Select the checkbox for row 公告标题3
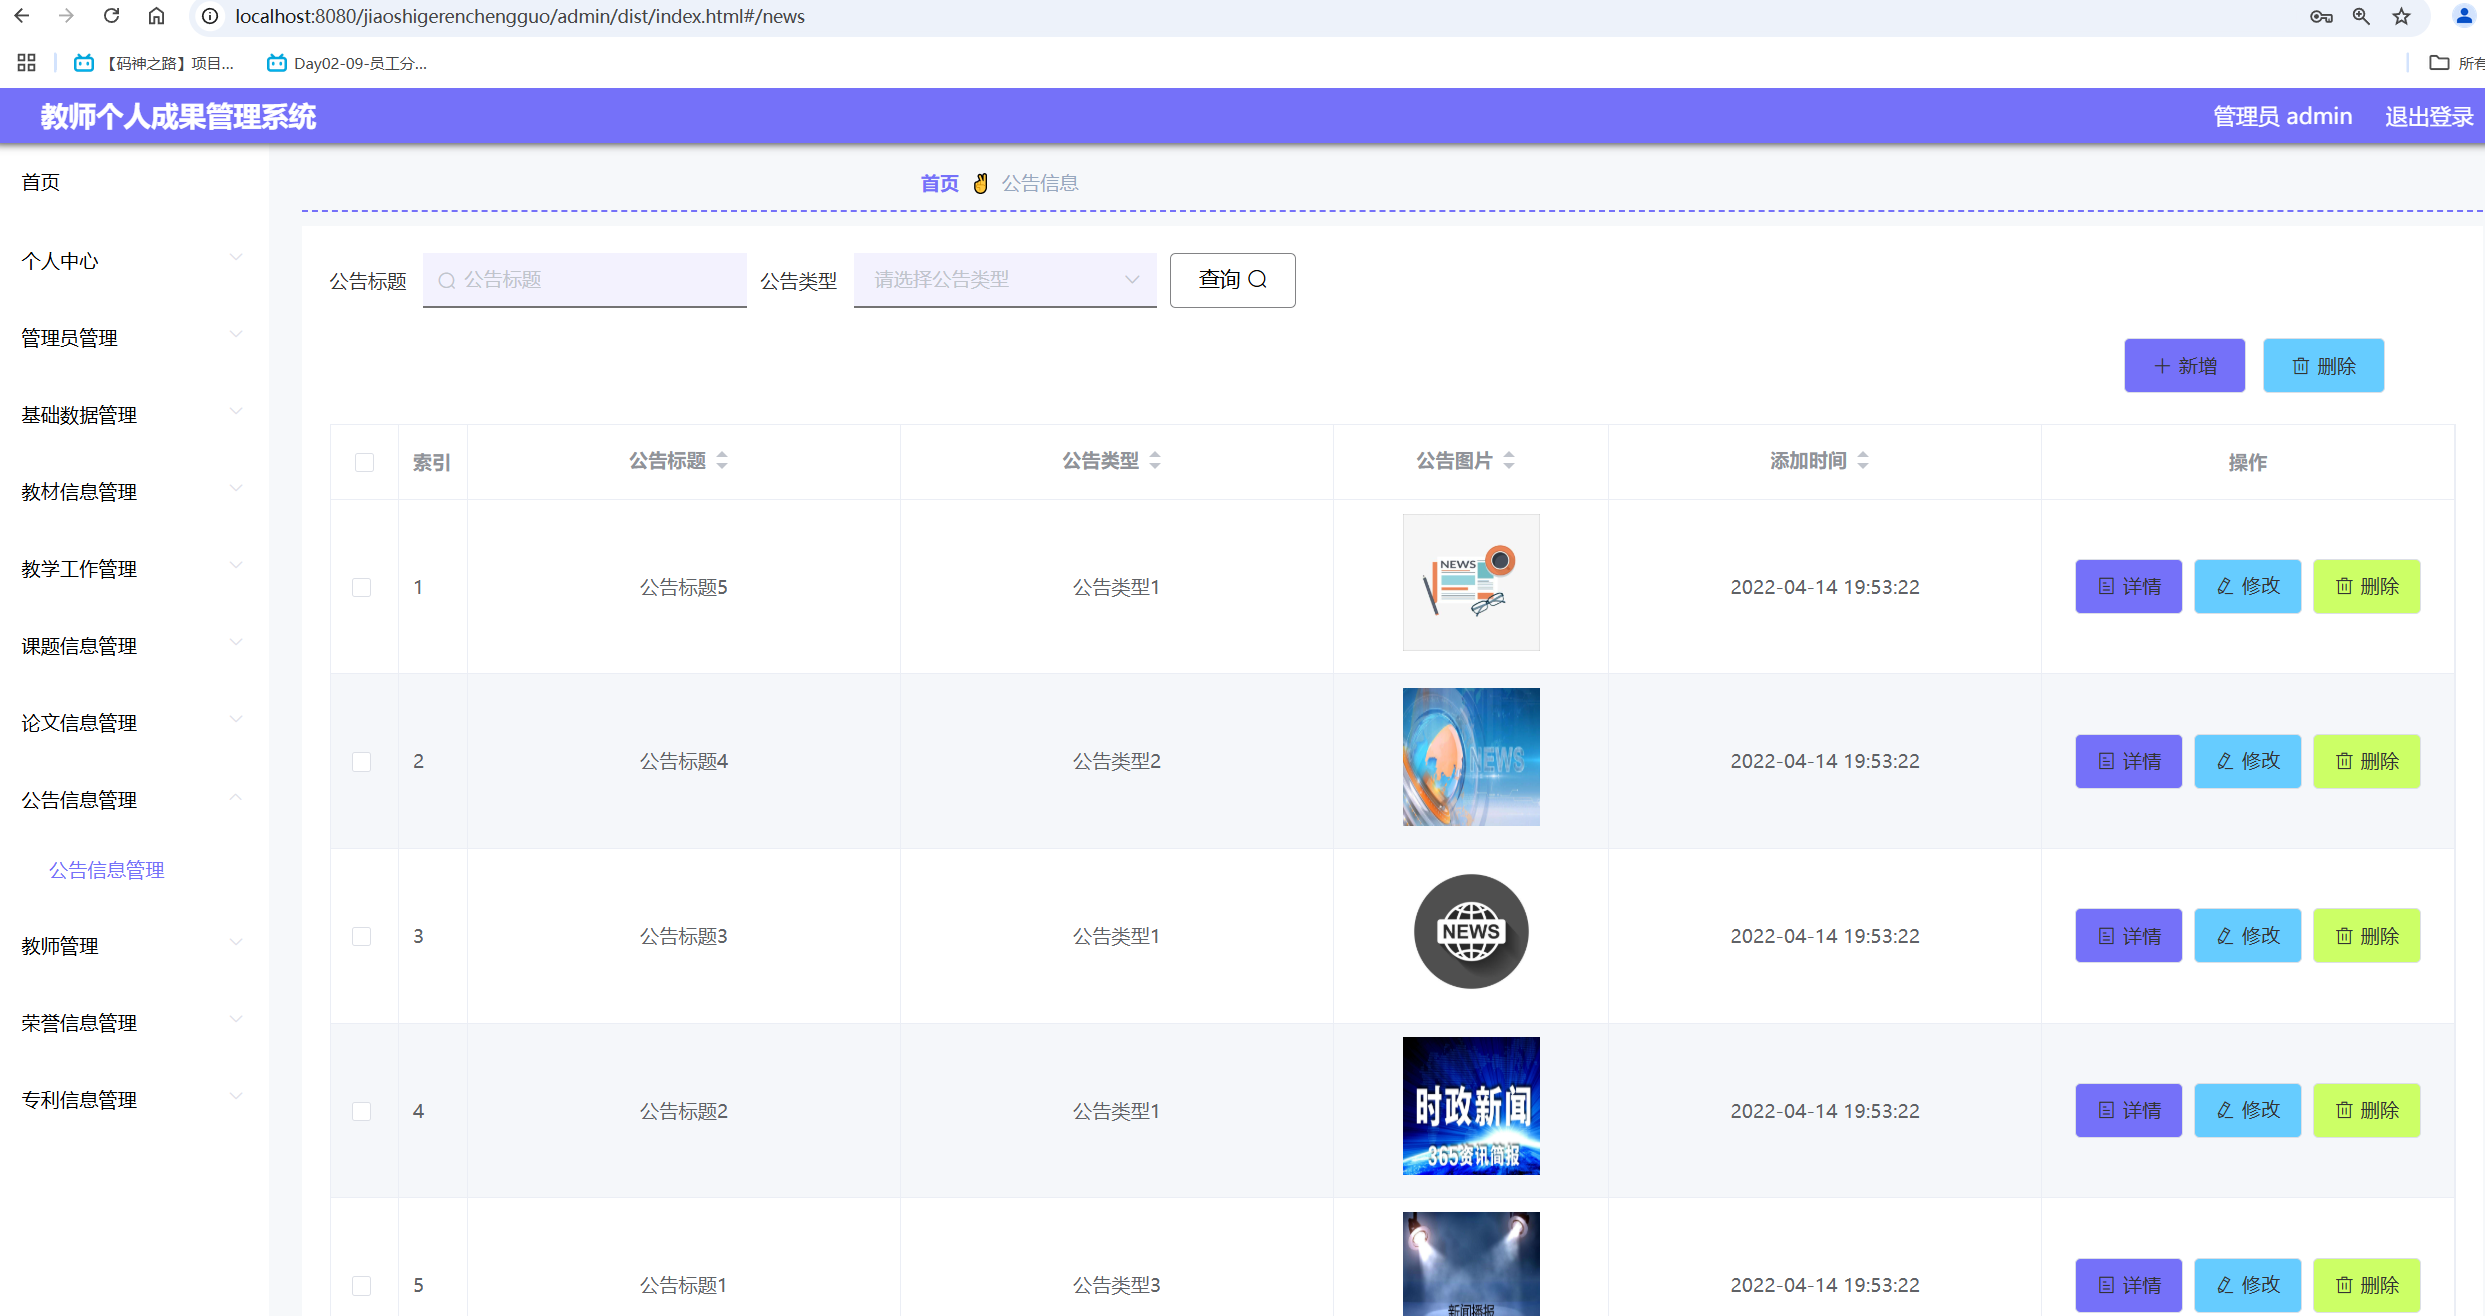Screen dimensions: 2485x1316 [362, 936]
